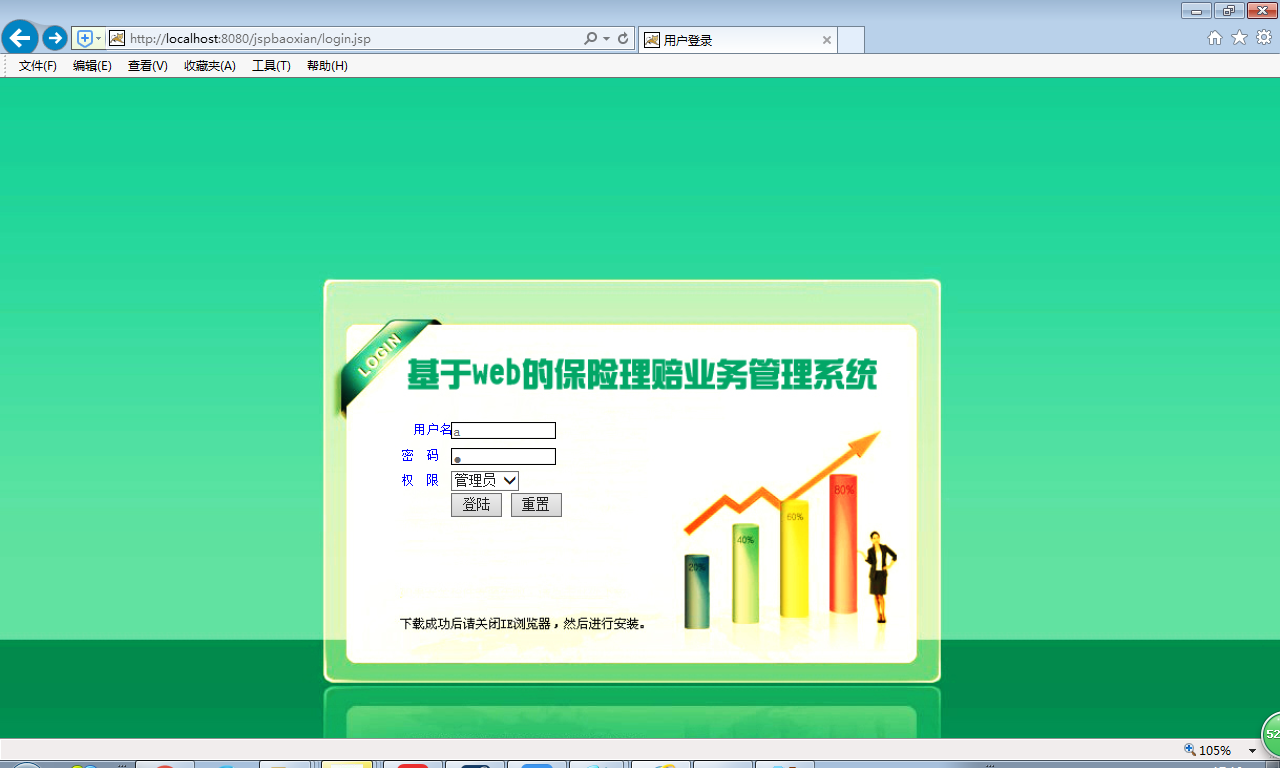Open the Home page via the house icon
This screenshot has width=1280, height=768.
[1213, 38]
